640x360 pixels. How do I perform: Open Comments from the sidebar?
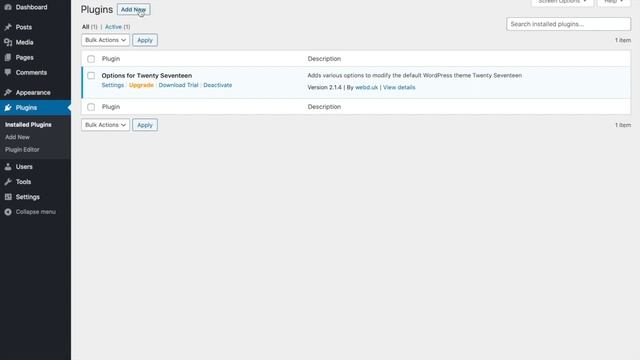tap(31, 72)
